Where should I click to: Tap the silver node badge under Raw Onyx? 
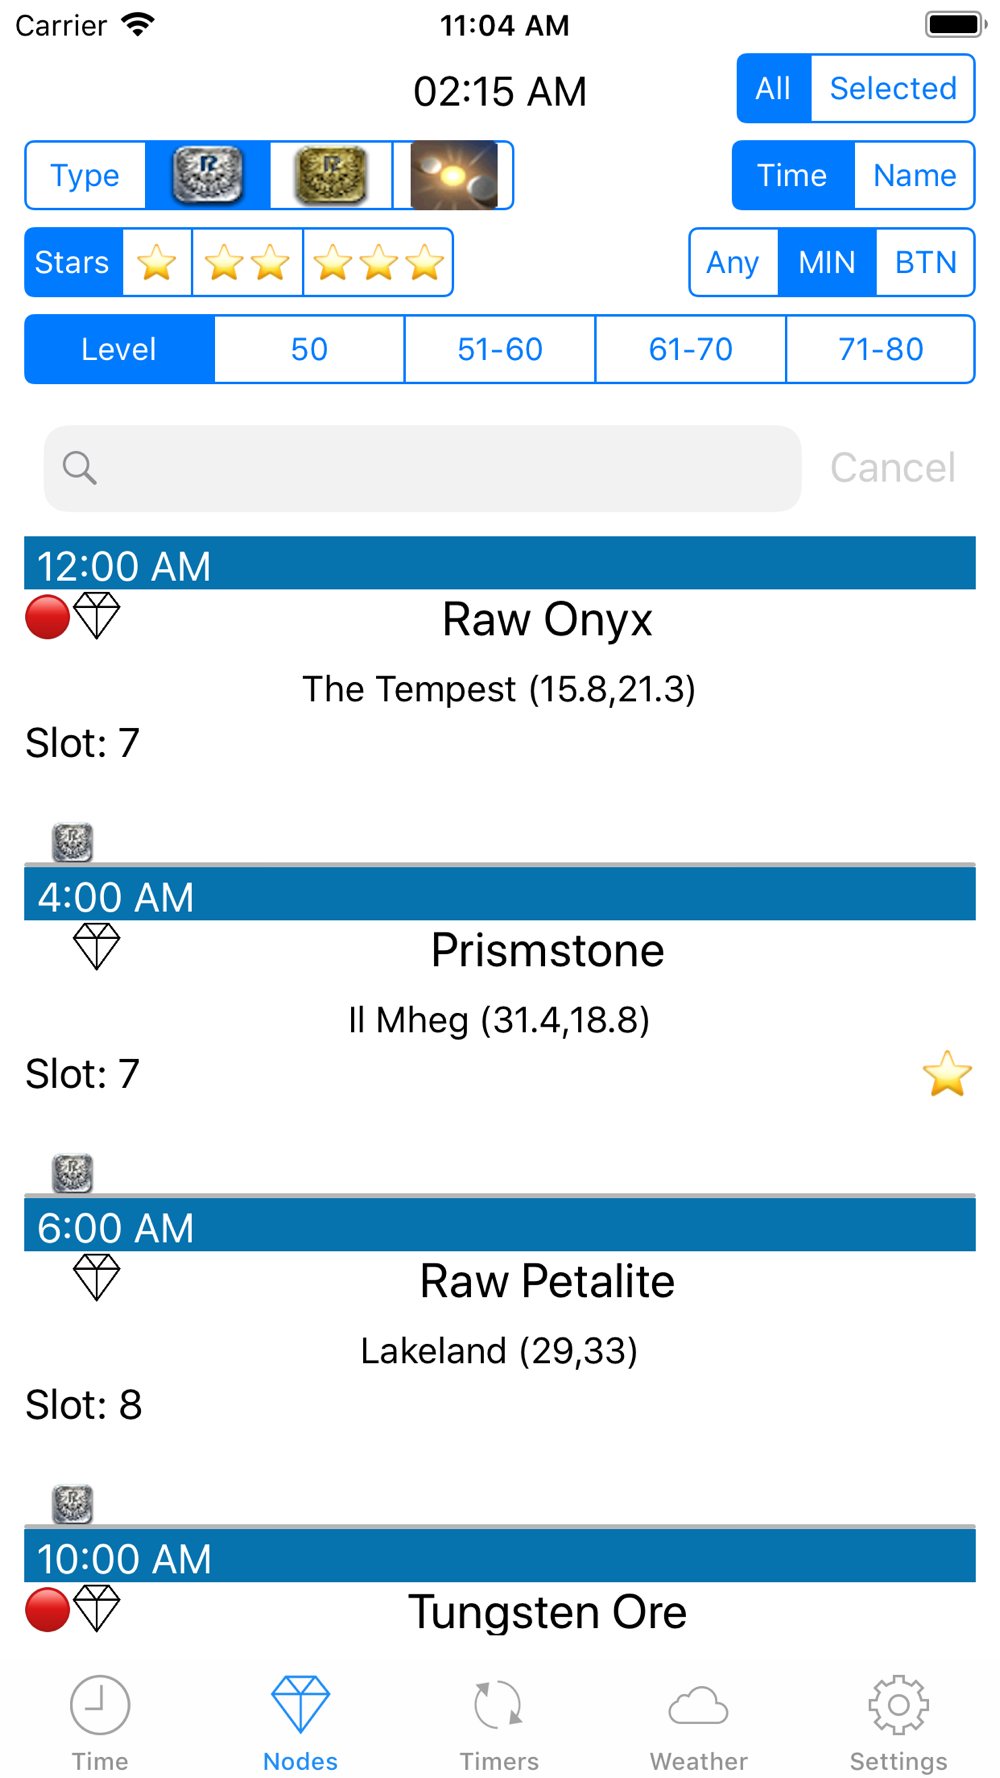pos(72,842)
